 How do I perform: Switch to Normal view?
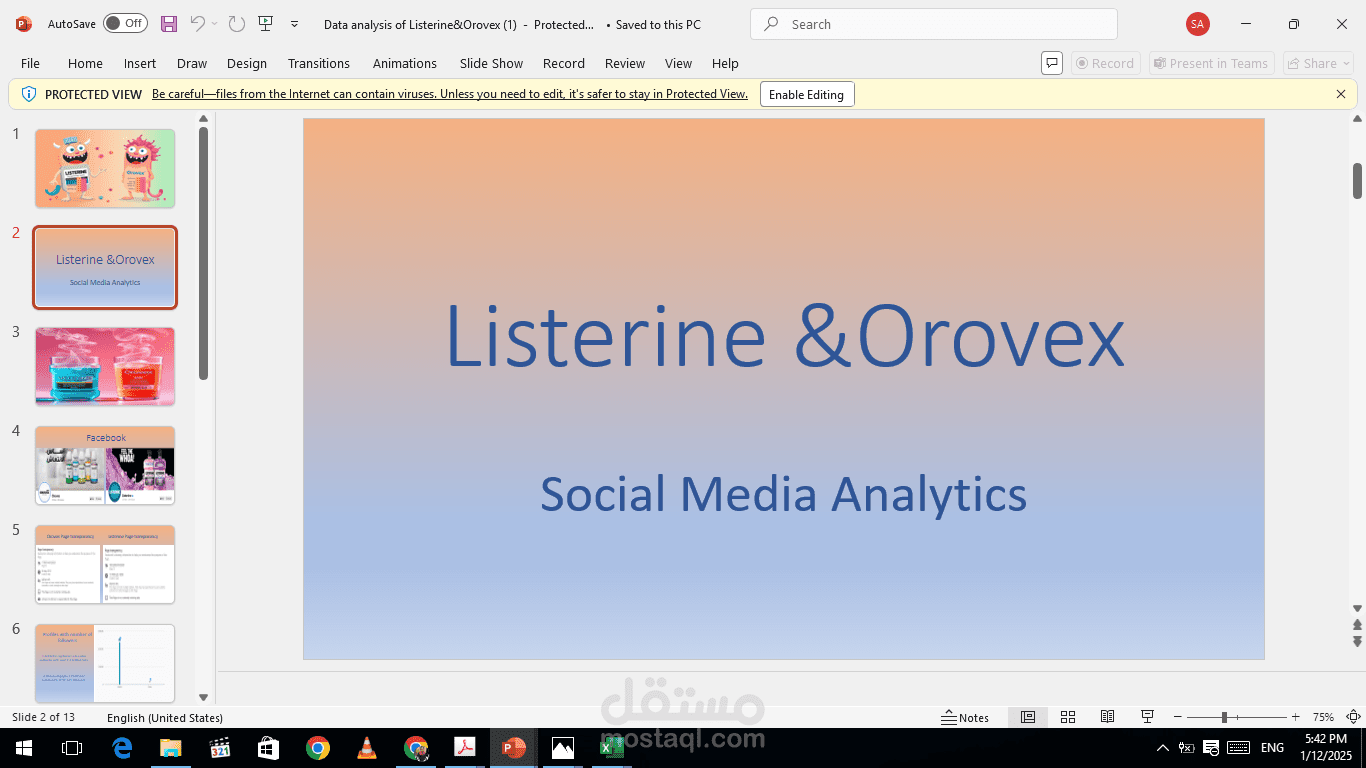[x=1028, y=717]
